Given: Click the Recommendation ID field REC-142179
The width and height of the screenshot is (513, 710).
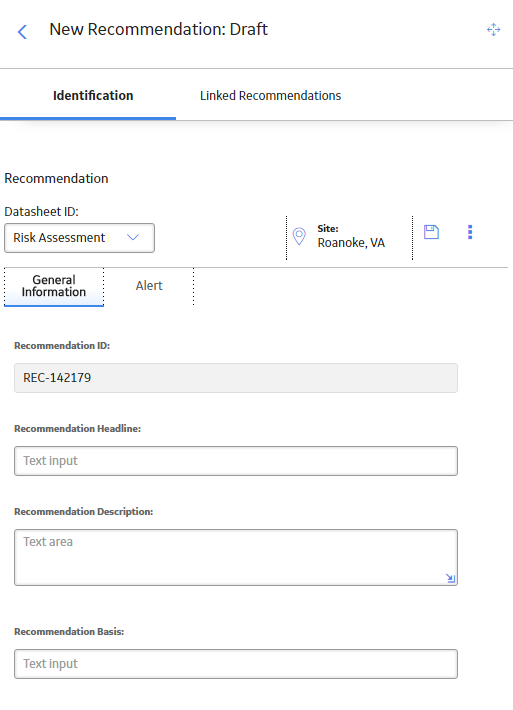Looking at the screenshot, I should pyautogui.click(x=236, y=378).
